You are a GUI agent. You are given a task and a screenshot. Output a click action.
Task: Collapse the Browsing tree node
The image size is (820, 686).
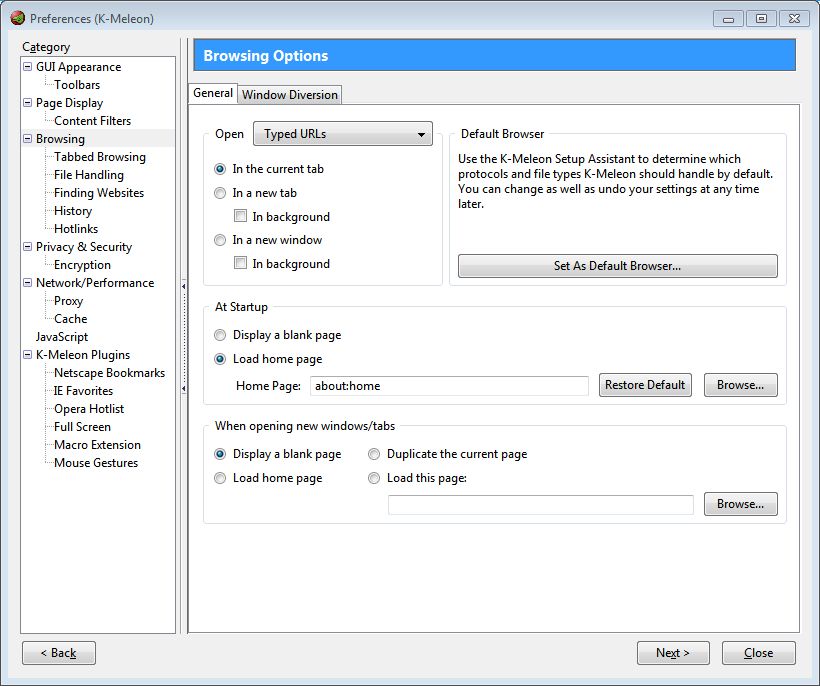28,139
